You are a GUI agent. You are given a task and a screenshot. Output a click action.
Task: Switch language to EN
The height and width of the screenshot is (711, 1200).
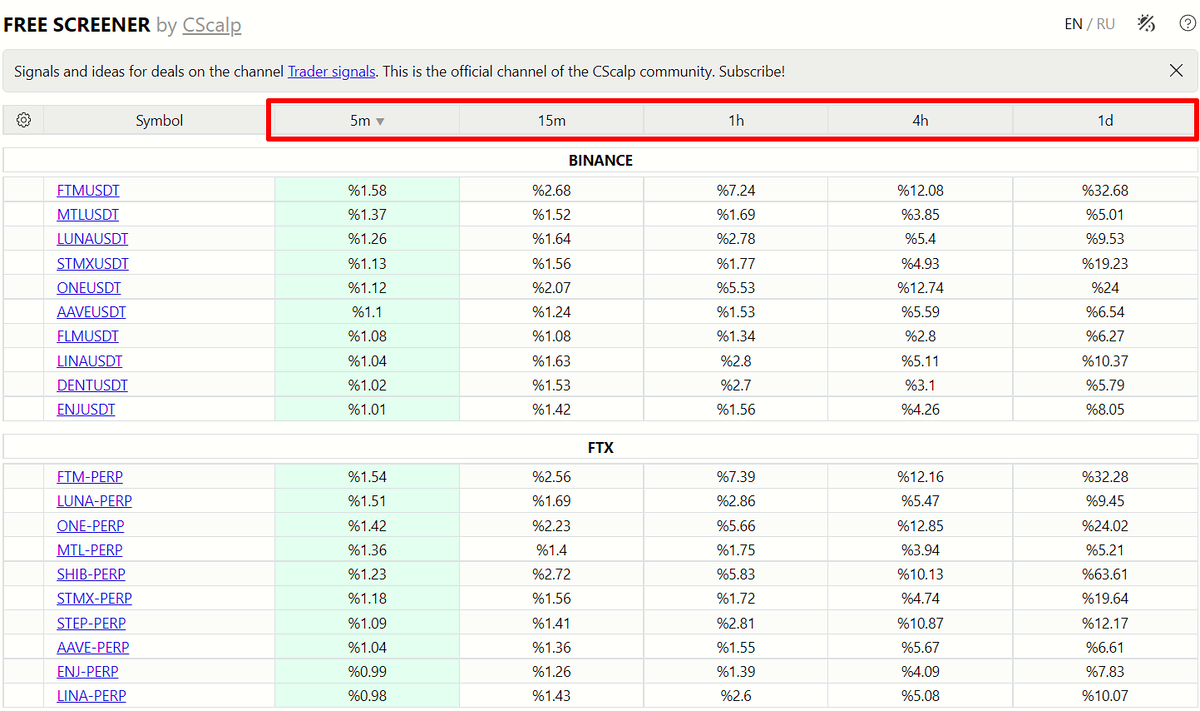coord(1073,24)
